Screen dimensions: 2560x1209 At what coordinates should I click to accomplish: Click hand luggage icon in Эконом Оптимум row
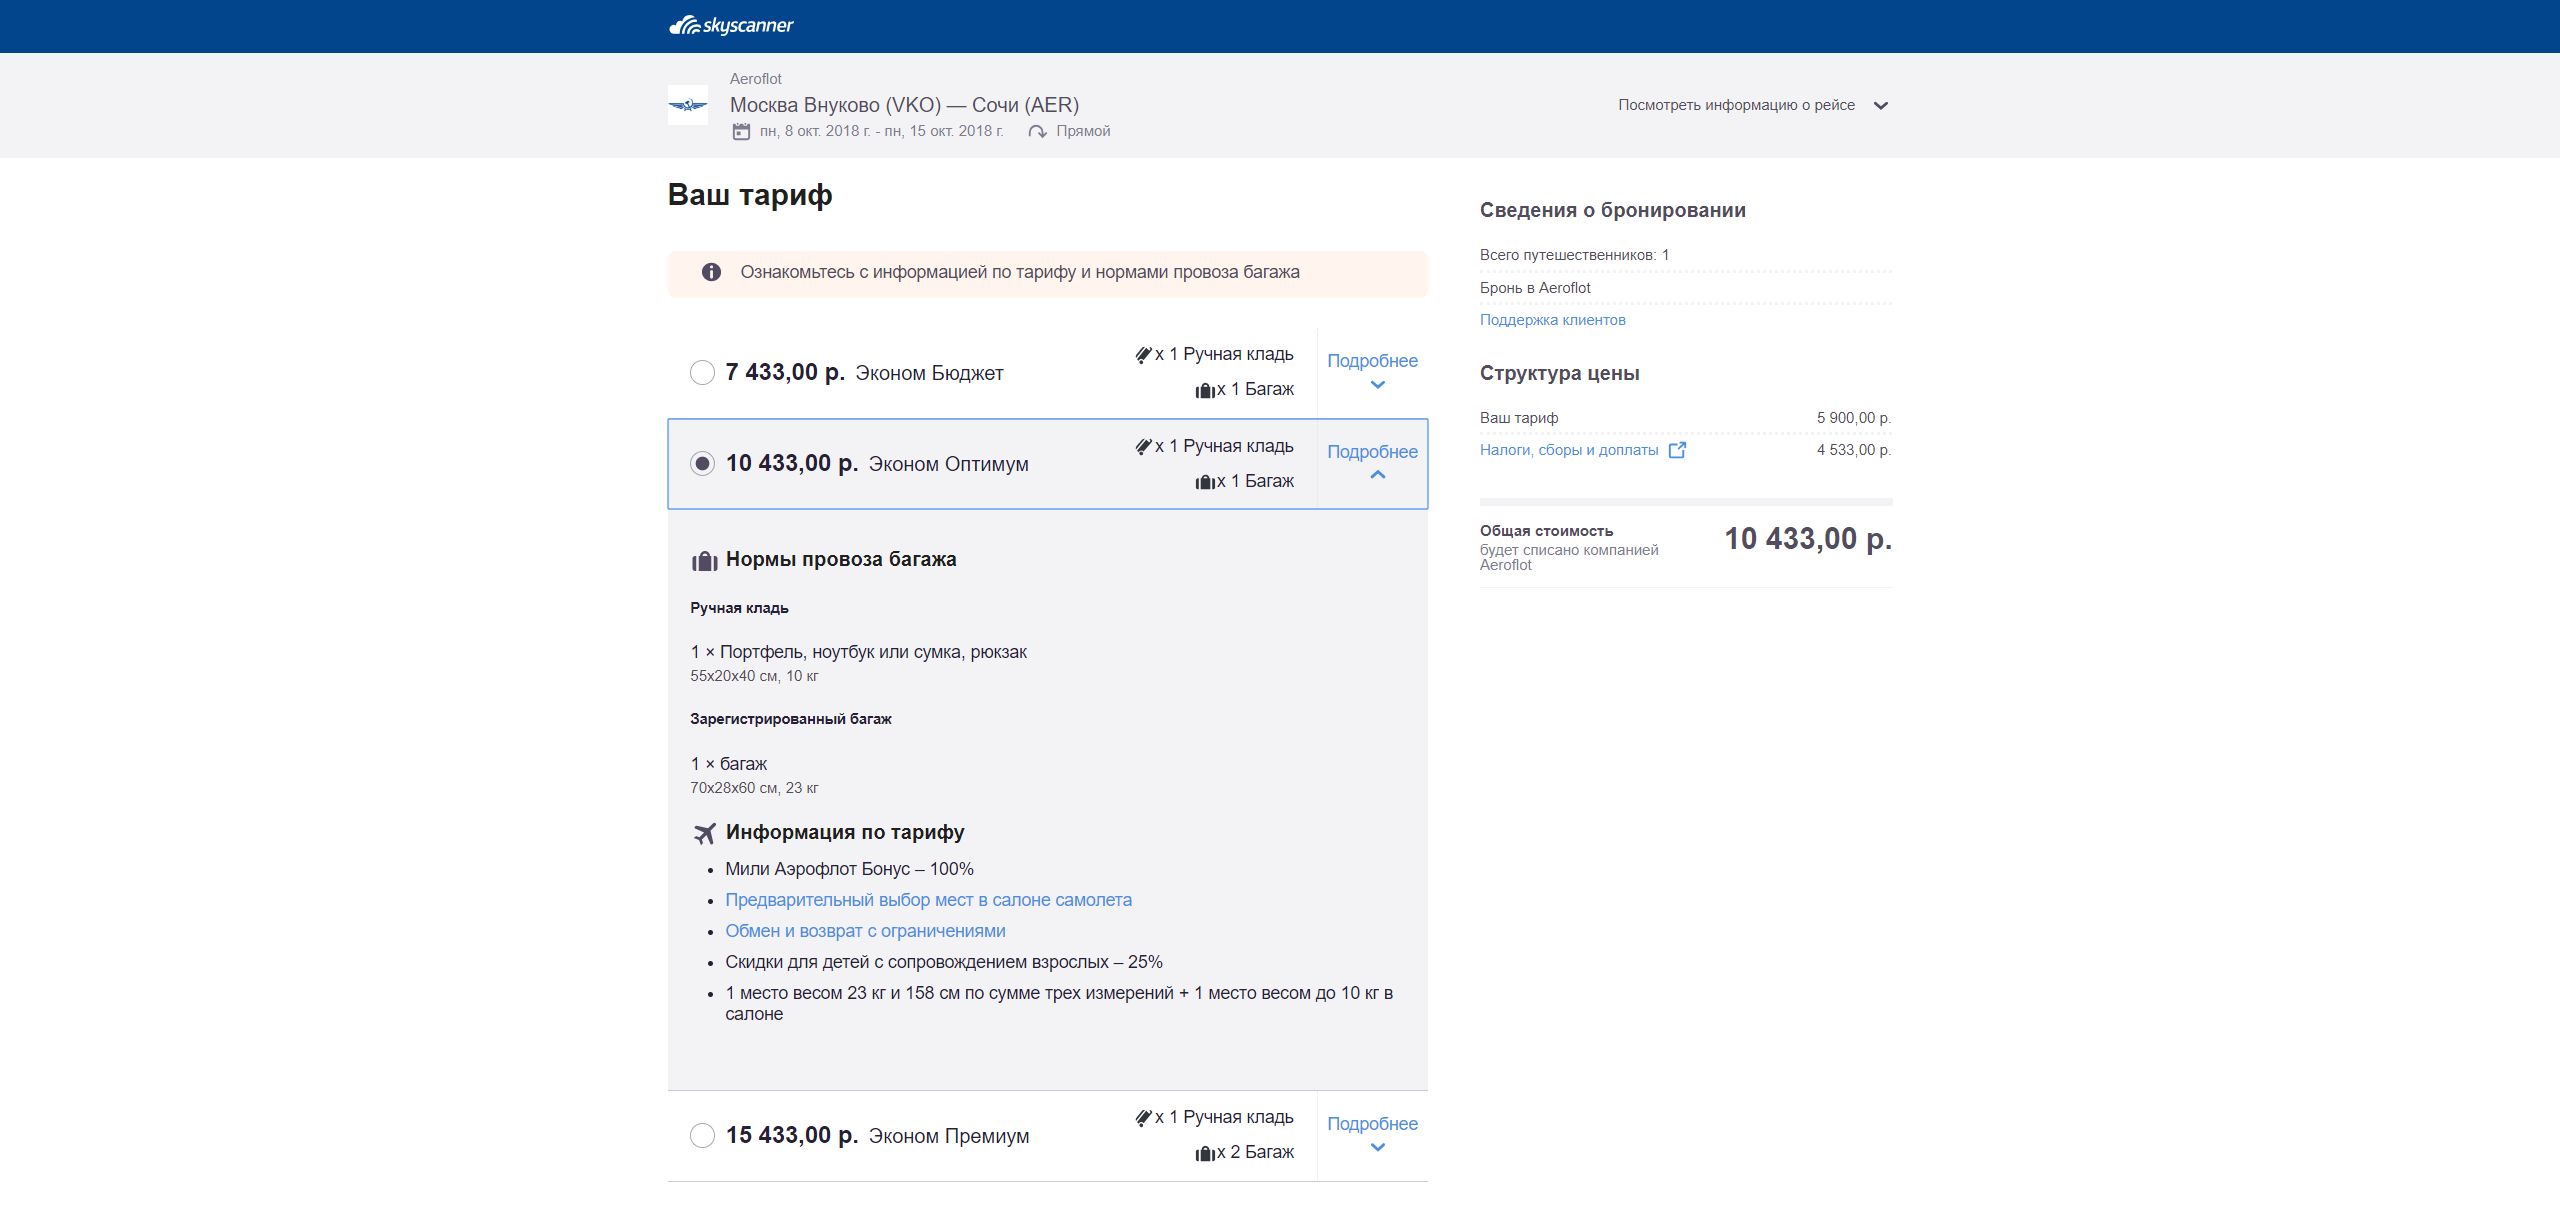click(x=1143, y=446)
